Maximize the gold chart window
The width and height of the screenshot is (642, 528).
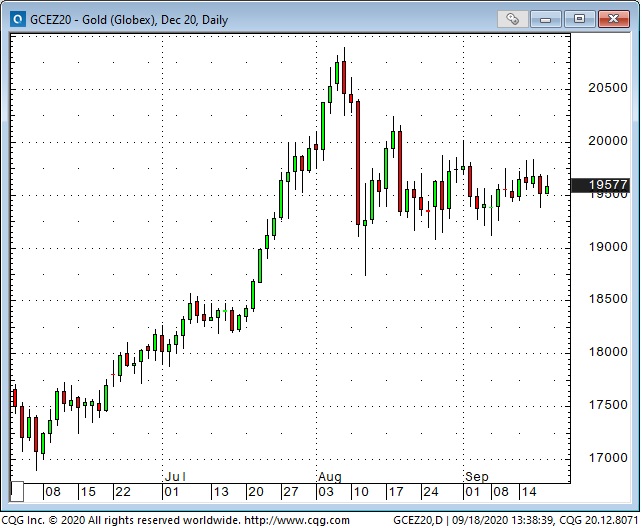tap(579, 19)
